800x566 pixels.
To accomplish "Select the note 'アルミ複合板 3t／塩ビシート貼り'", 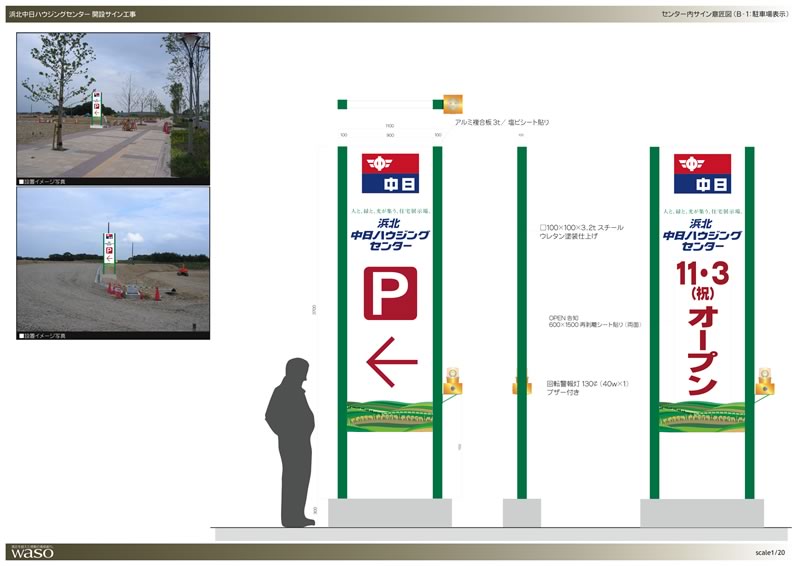I will (x=502, y=122).
